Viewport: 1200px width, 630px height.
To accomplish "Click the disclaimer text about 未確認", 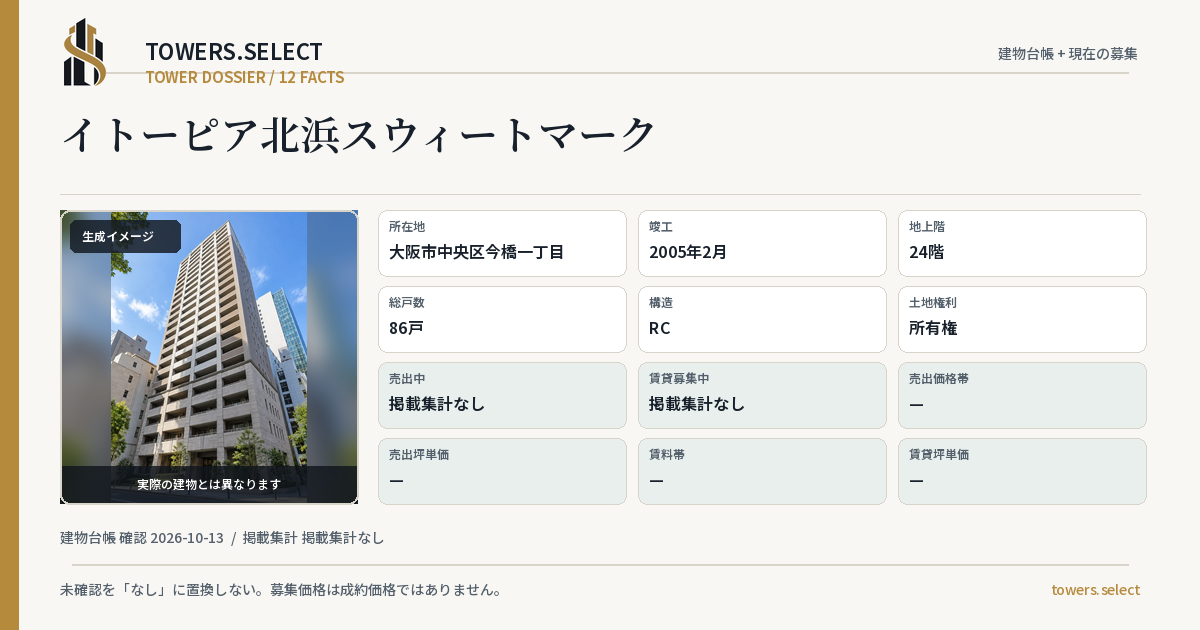I will [x=281, y=590].
